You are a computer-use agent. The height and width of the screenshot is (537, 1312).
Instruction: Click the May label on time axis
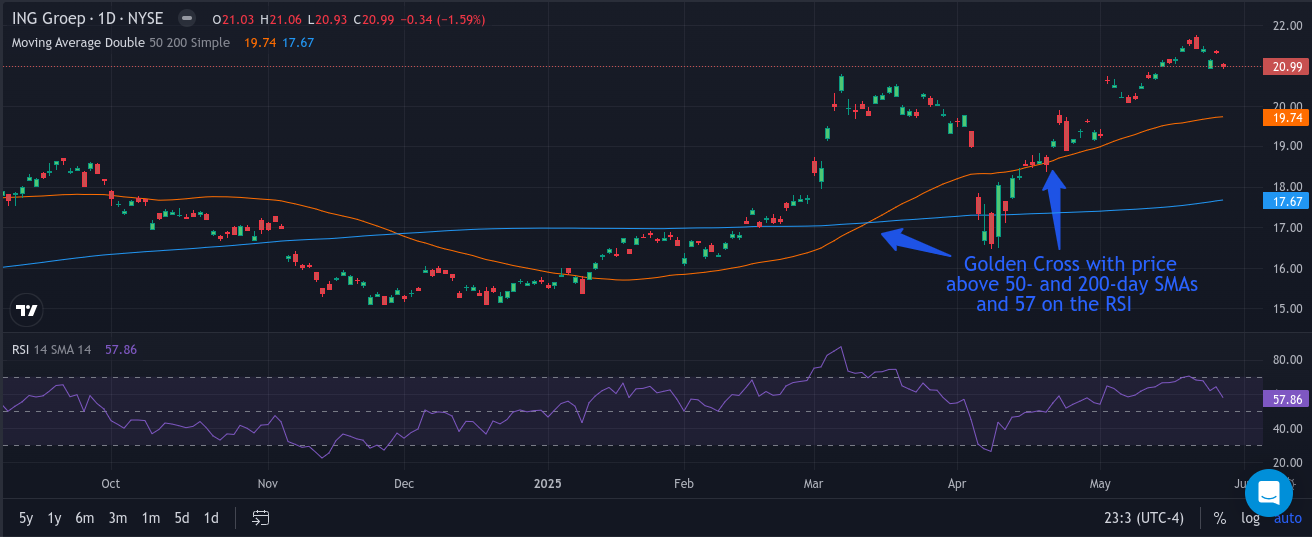[1100, 483]
